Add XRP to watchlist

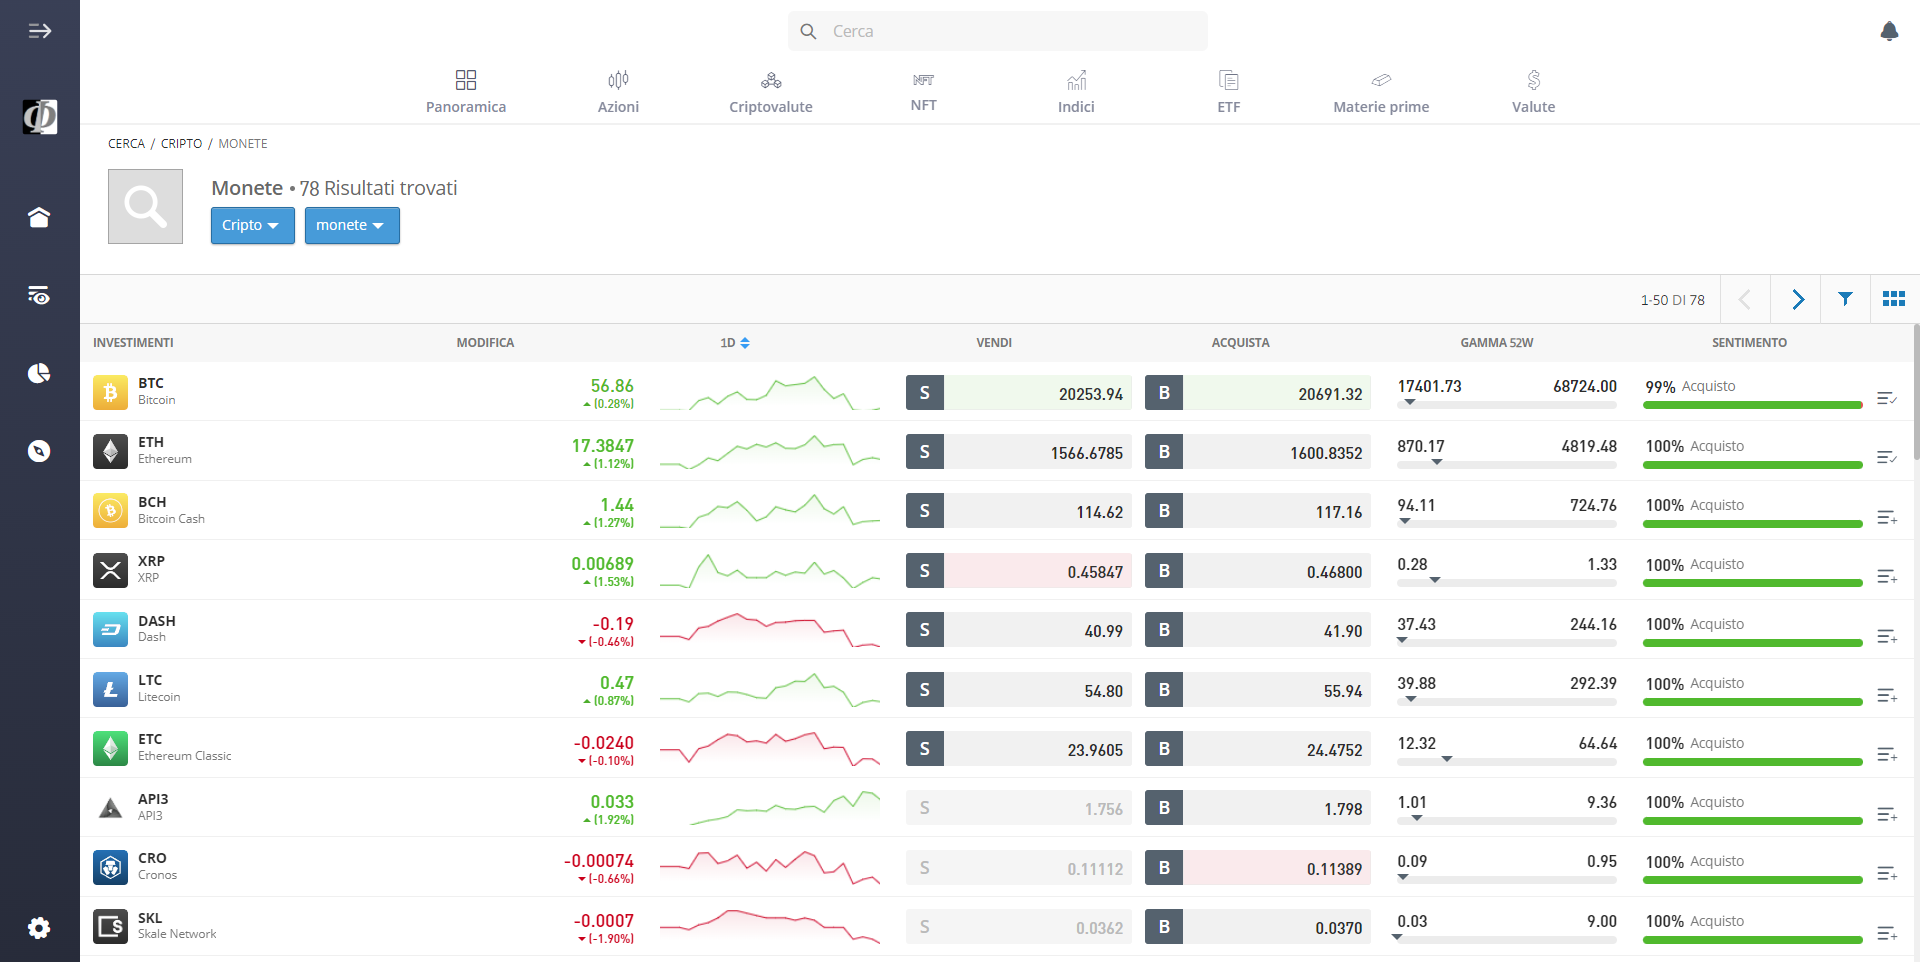1887,576
